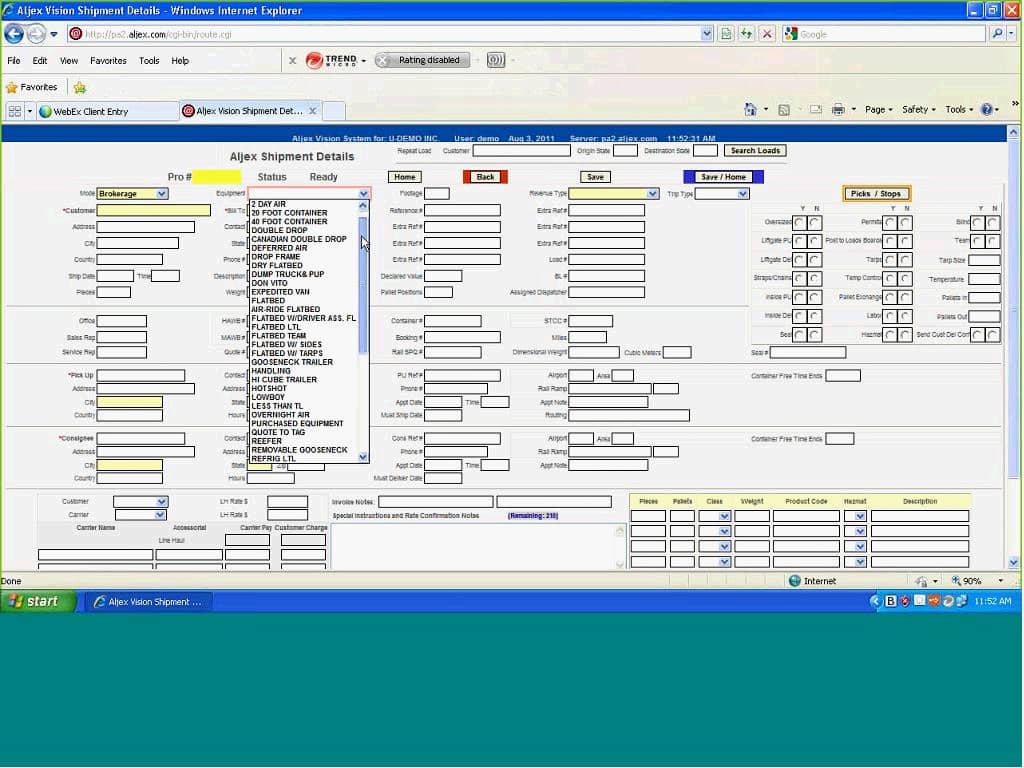Click the Equipment dropdown arrow
The height and width of the screenshot is (768, 1024).
pos(363,194)
